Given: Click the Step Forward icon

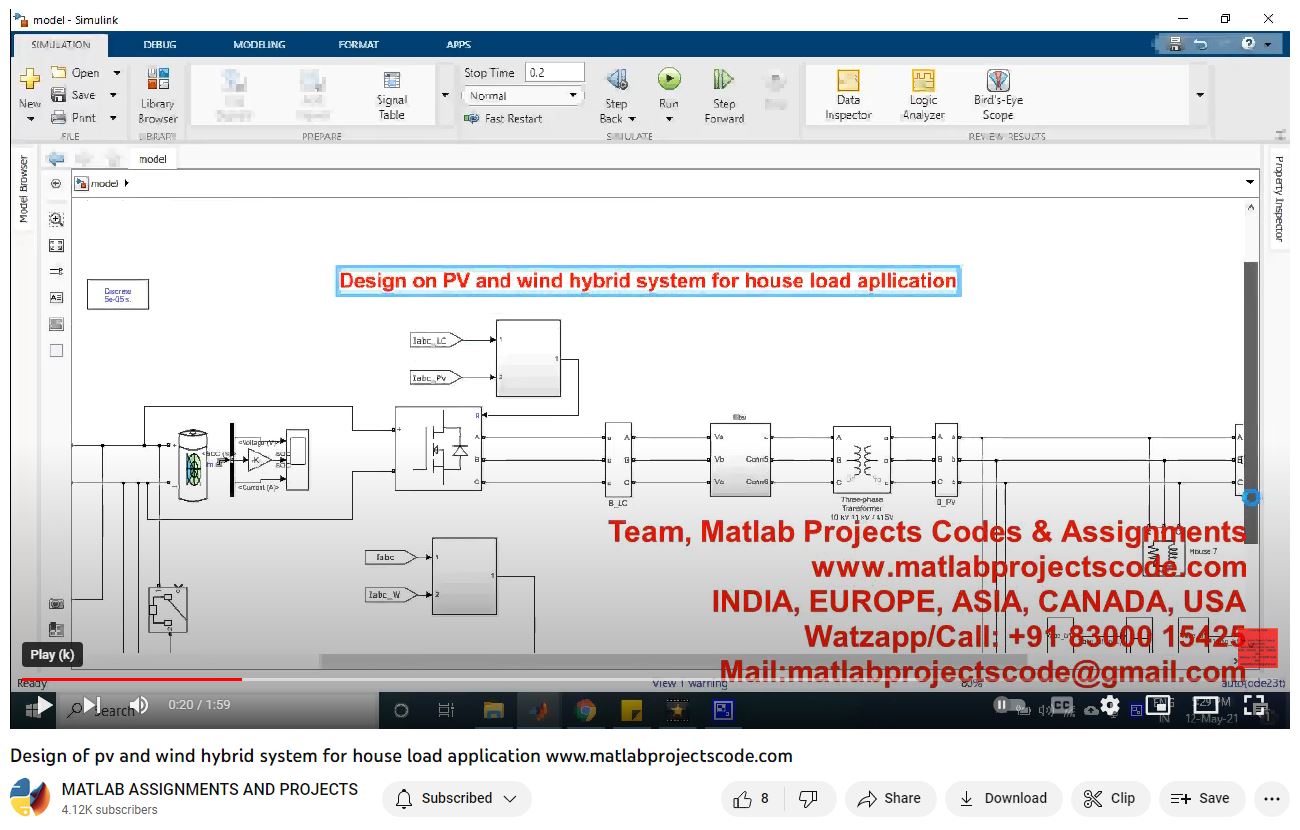Looking at the screenshot, I should pos(724,80).
